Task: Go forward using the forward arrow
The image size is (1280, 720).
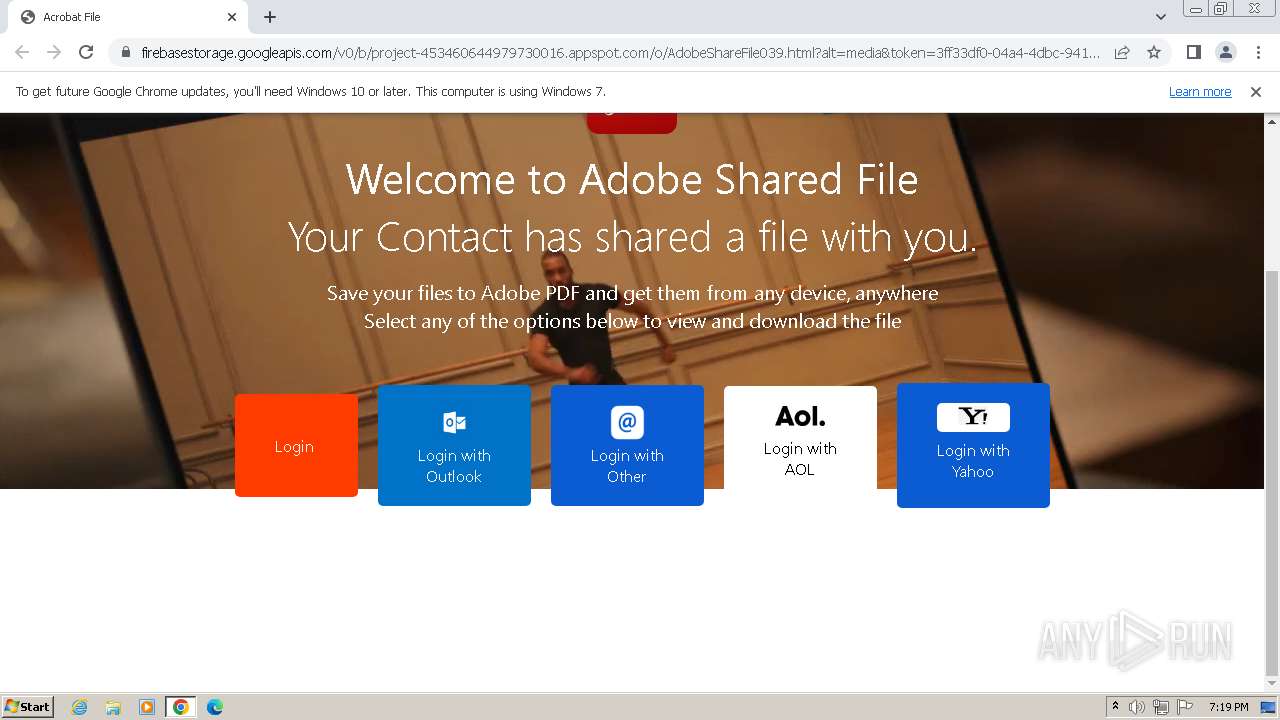Action: click(x=54, y=52)
